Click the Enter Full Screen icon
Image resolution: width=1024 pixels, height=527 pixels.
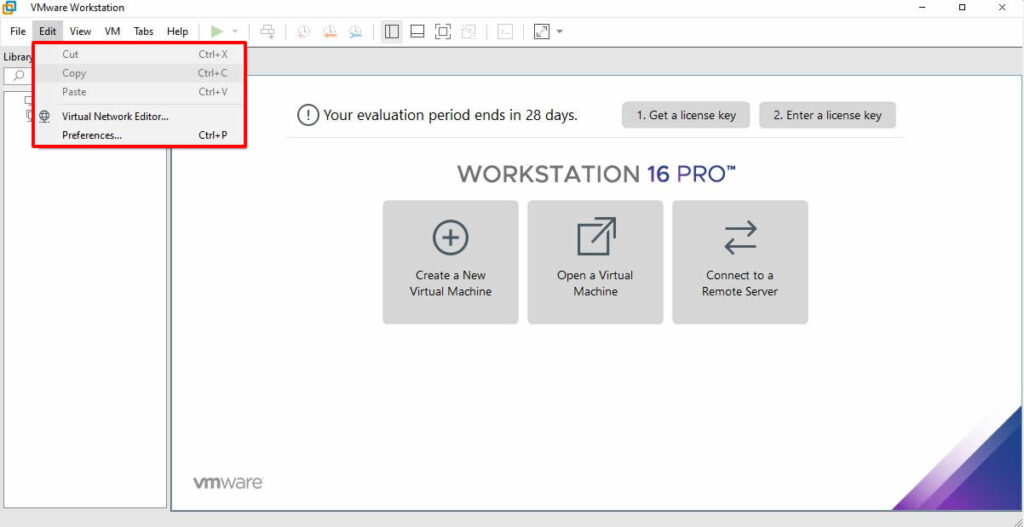(443, 31)
